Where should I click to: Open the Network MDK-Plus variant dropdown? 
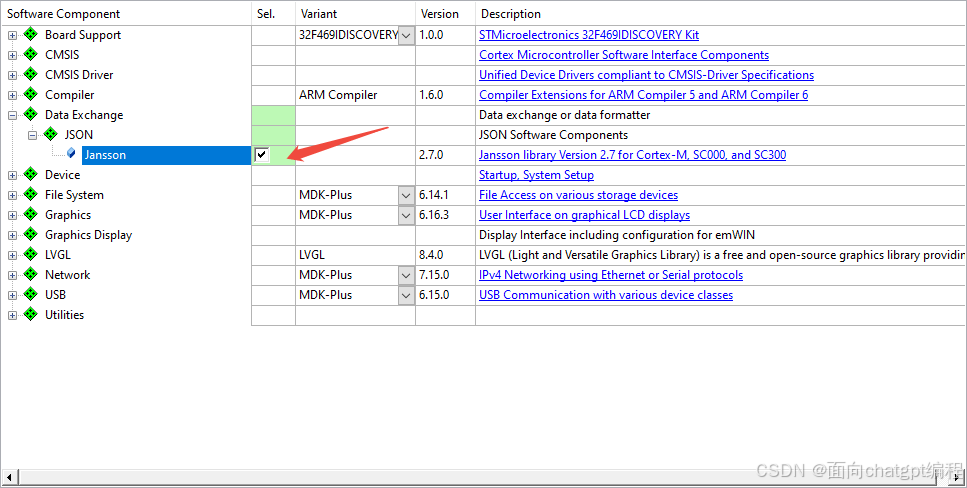pos(406,275)
